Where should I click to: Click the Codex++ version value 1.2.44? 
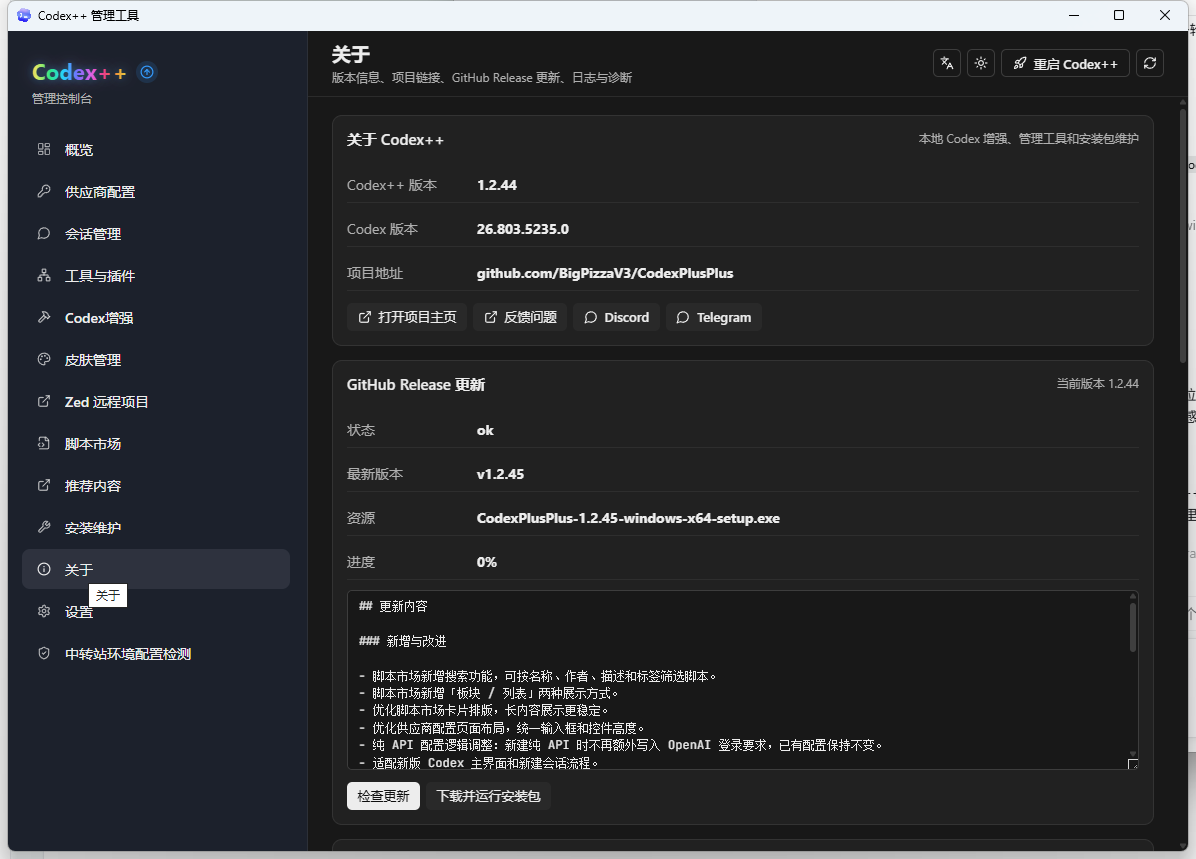497,185
